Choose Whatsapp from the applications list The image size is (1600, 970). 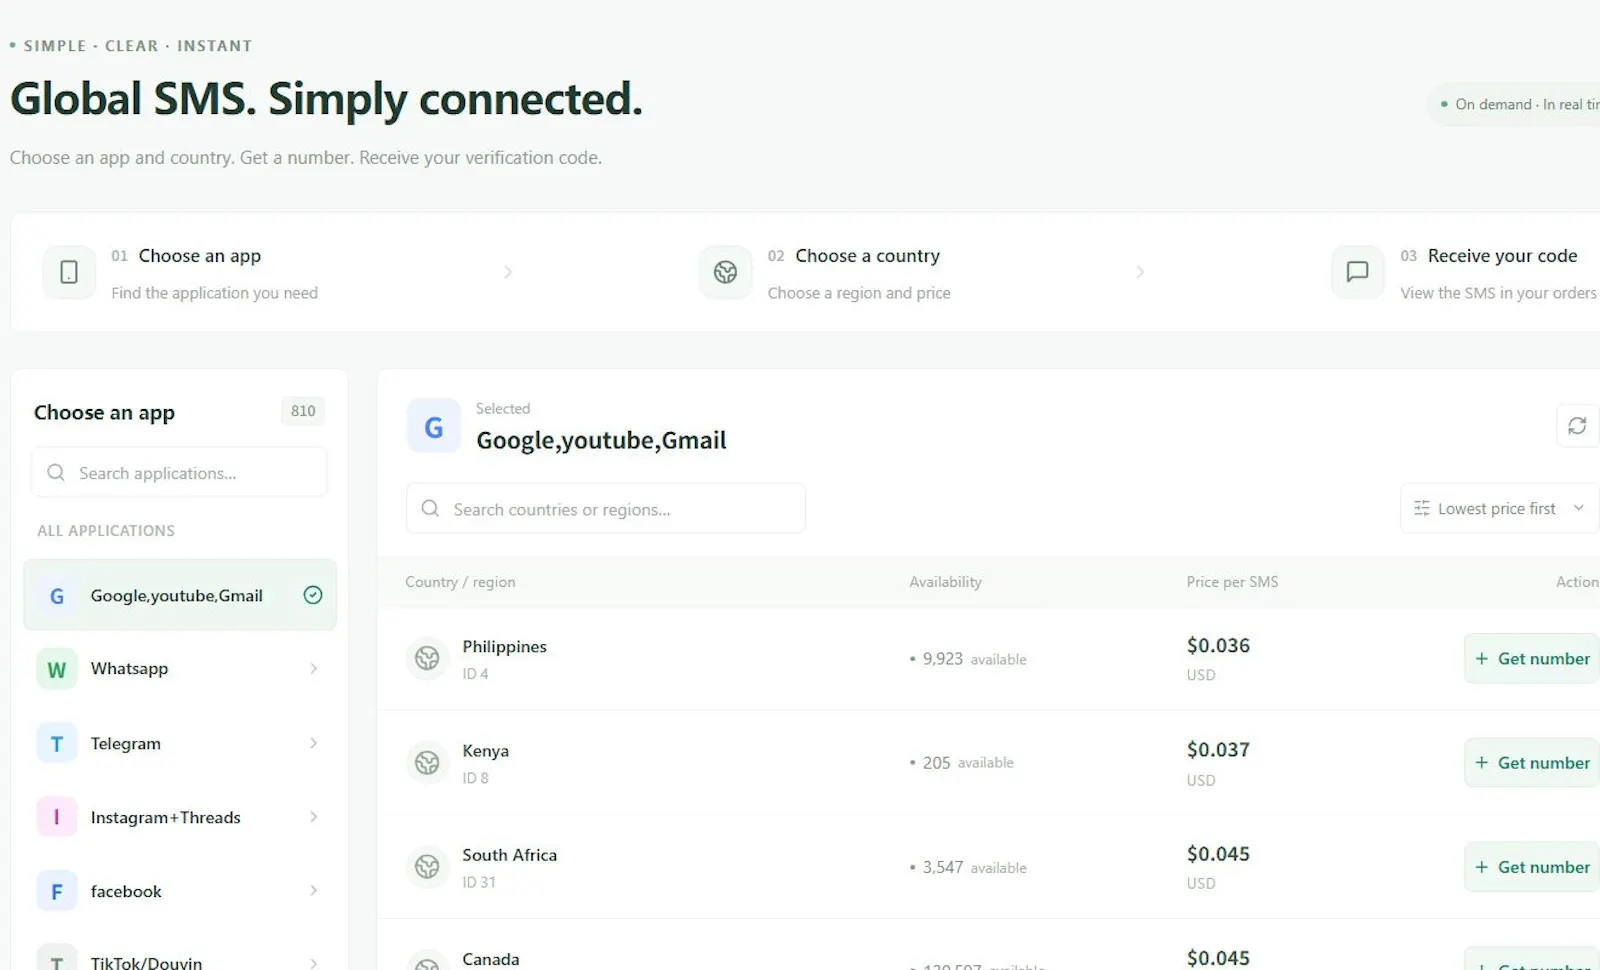click(180, 669)
